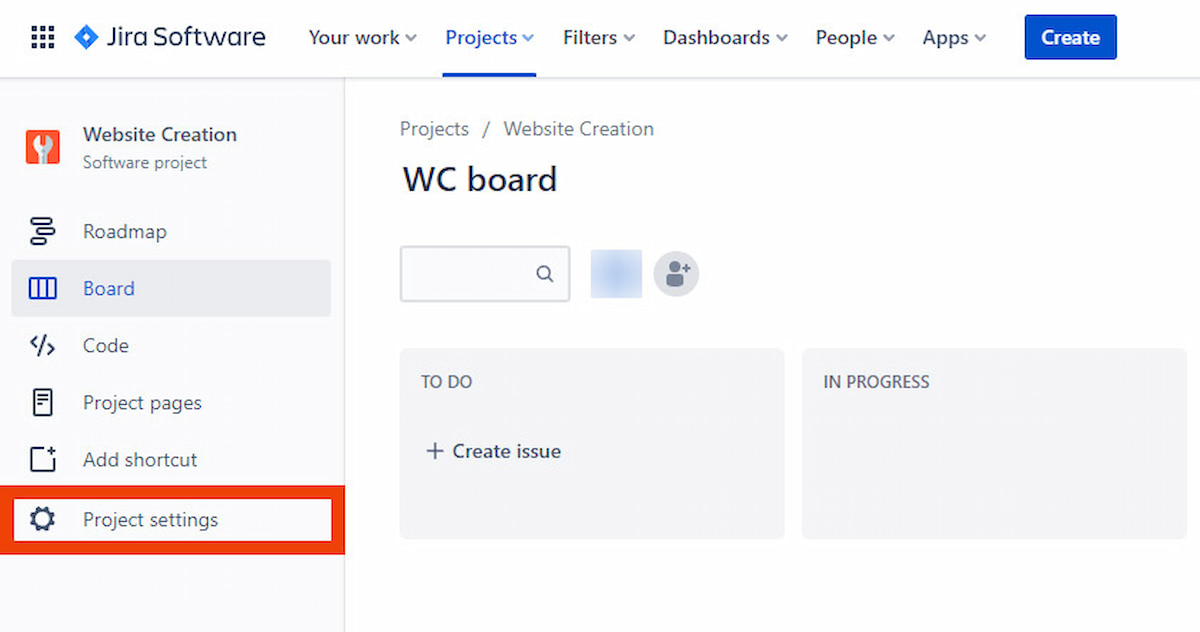Click the user avatar next to search
Image resolution: width=1200 pixels, height=632 pixels.
(616, 273)
